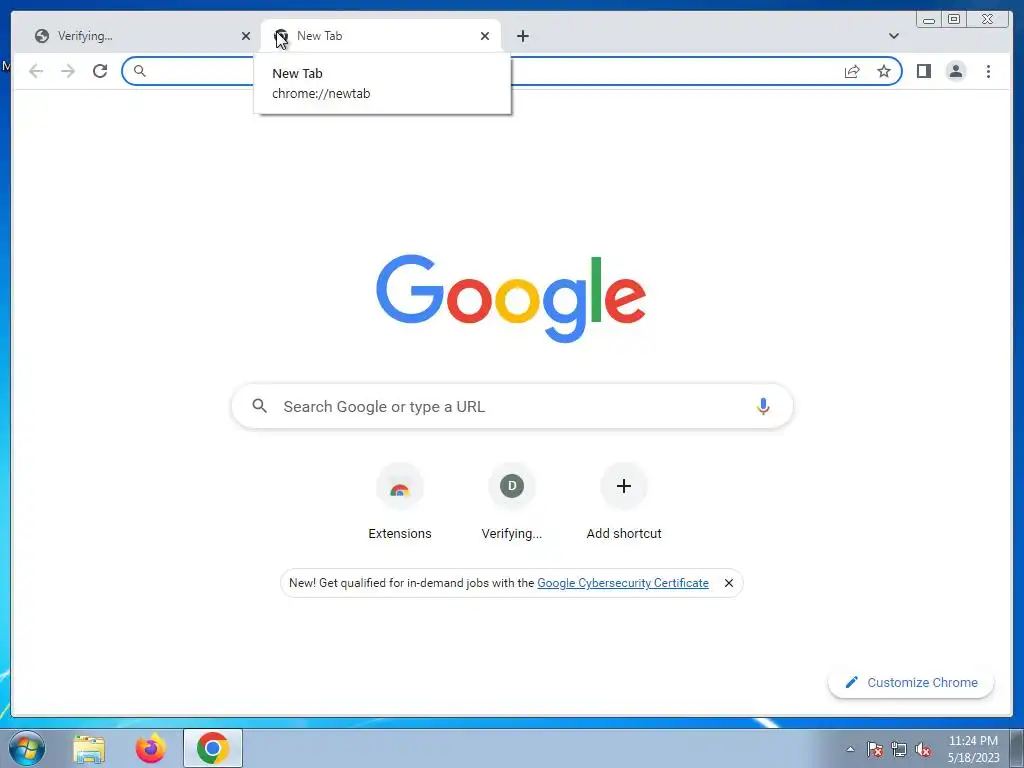Open Windows Explorer from the taskbar
The height and width of the screenshot is (768, 1024).
[x=89, y=748]
